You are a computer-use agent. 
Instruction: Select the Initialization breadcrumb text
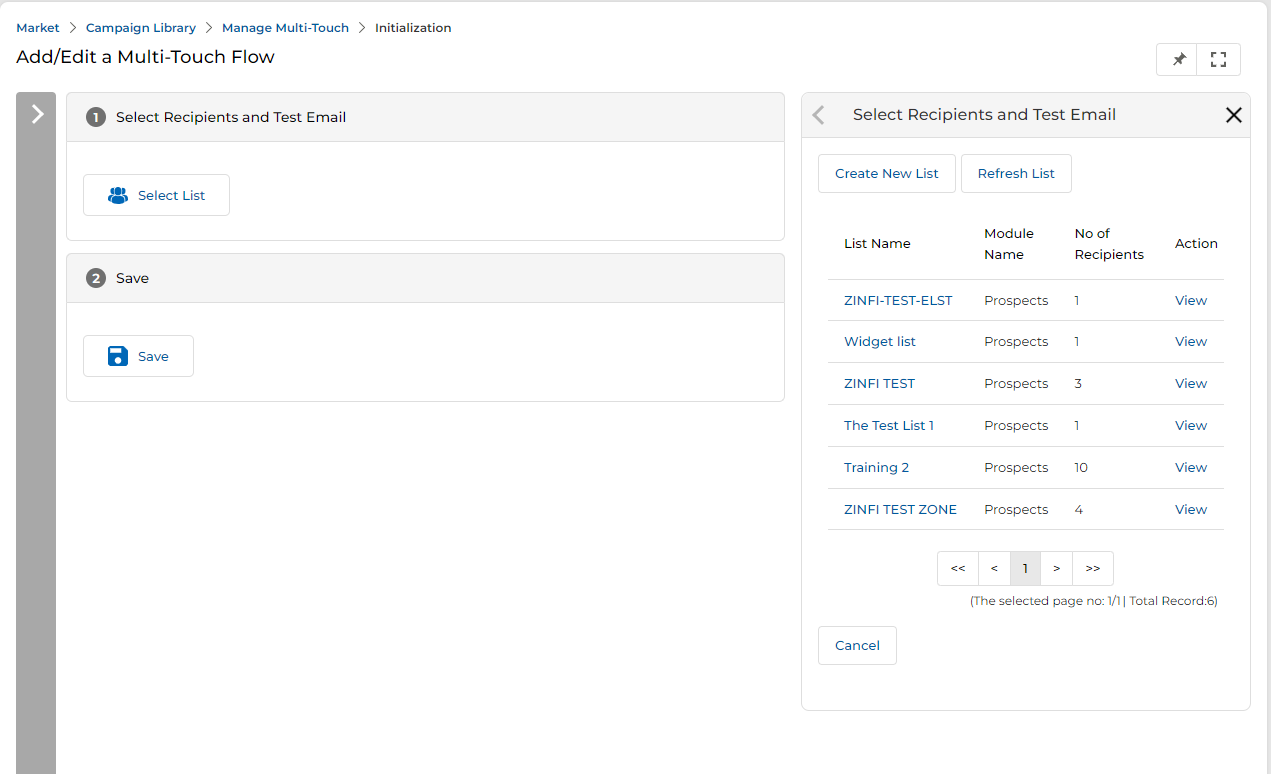pos(413,28)
